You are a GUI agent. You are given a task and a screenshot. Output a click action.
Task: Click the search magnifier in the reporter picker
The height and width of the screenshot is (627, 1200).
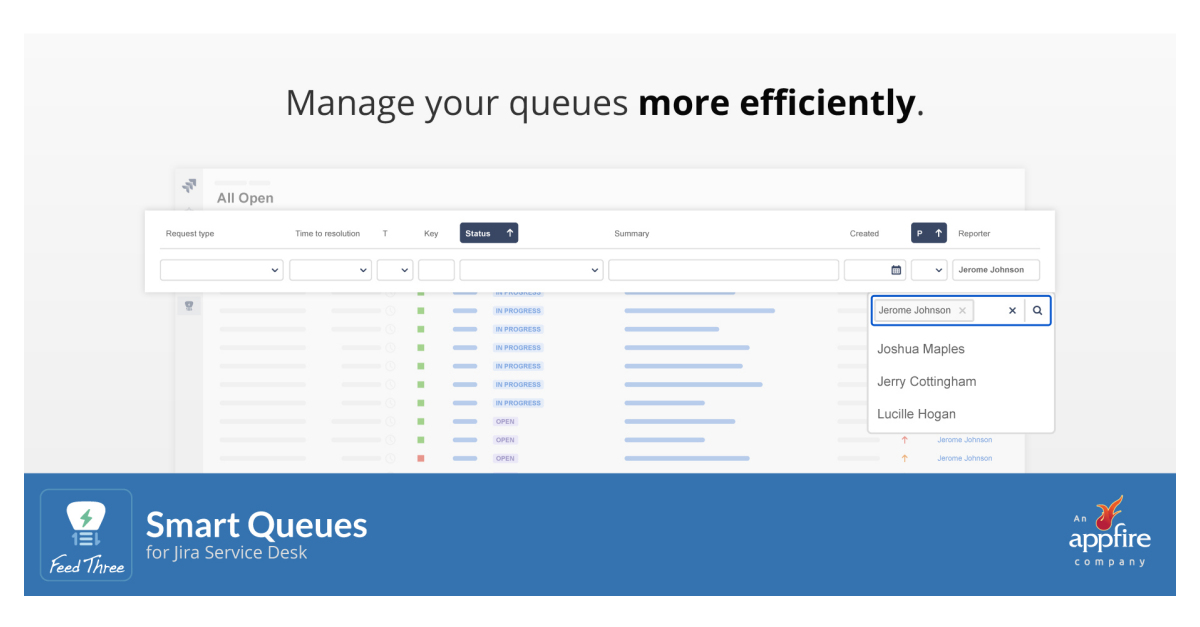[1037, 311]
